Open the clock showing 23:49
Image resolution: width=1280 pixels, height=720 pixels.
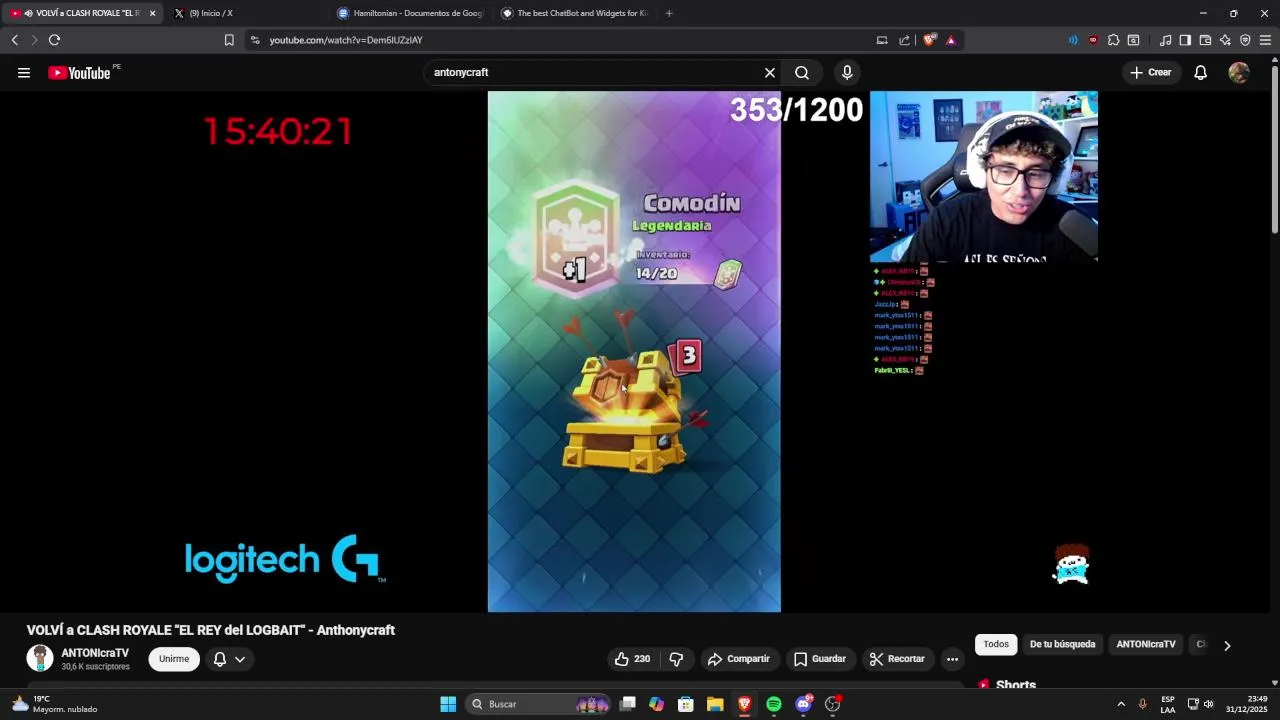point(1246,704)
